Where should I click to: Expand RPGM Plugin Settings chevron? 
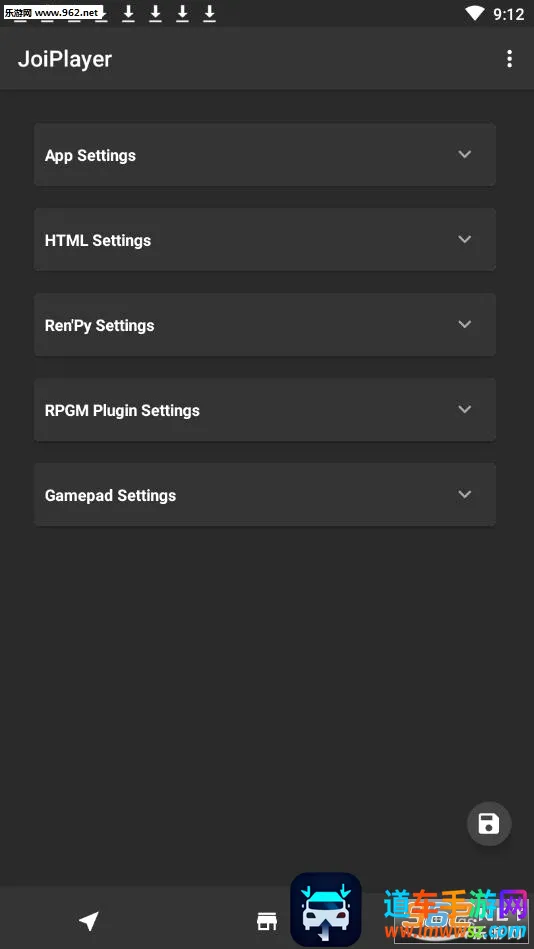(464, 409)
